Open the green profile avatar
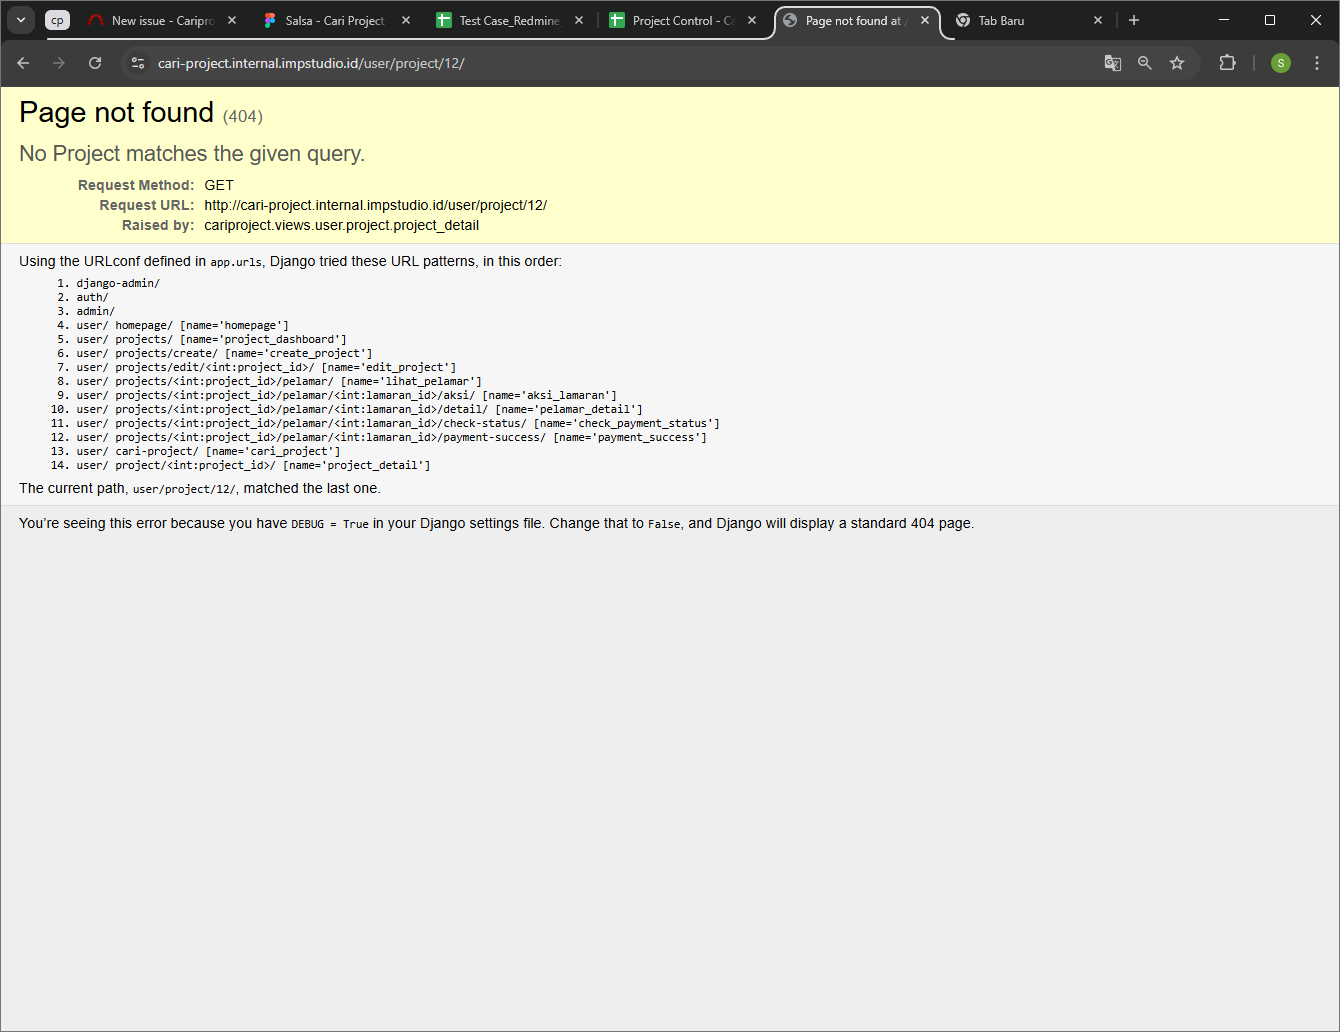Screen dimensions: 1340x1032 point(1280,63)
